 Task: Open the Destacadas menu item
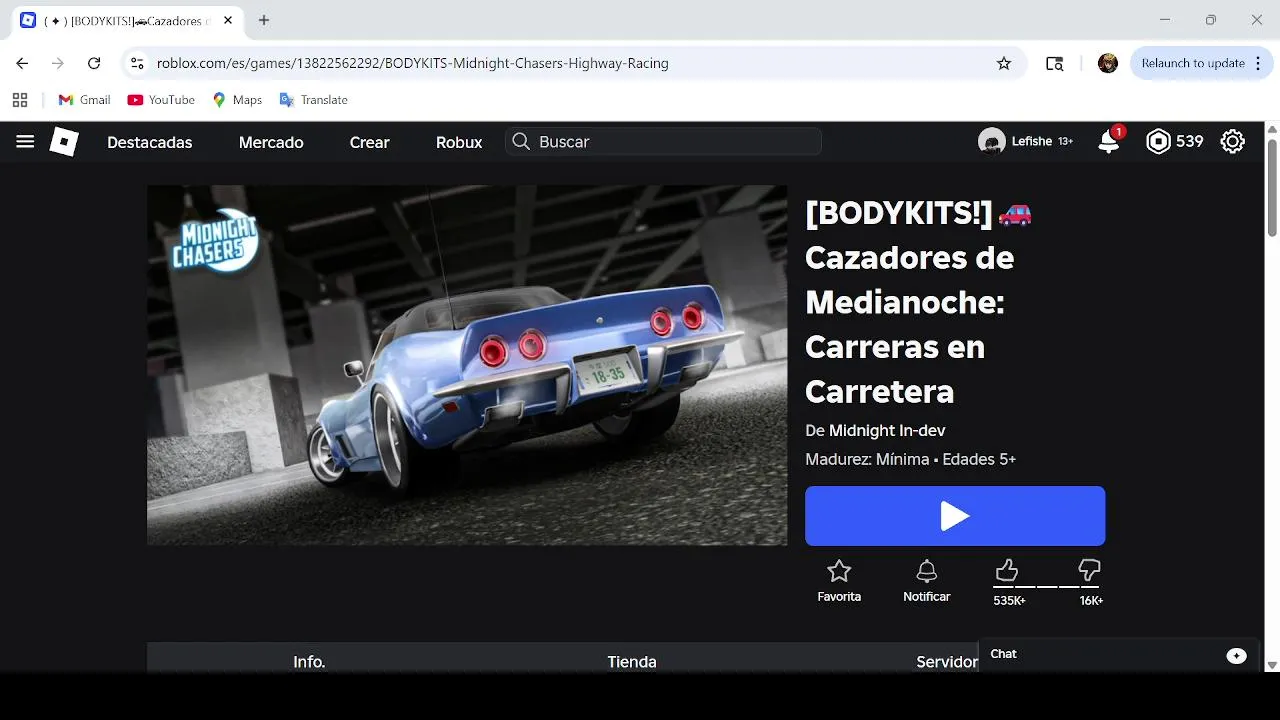coord(150,142)
